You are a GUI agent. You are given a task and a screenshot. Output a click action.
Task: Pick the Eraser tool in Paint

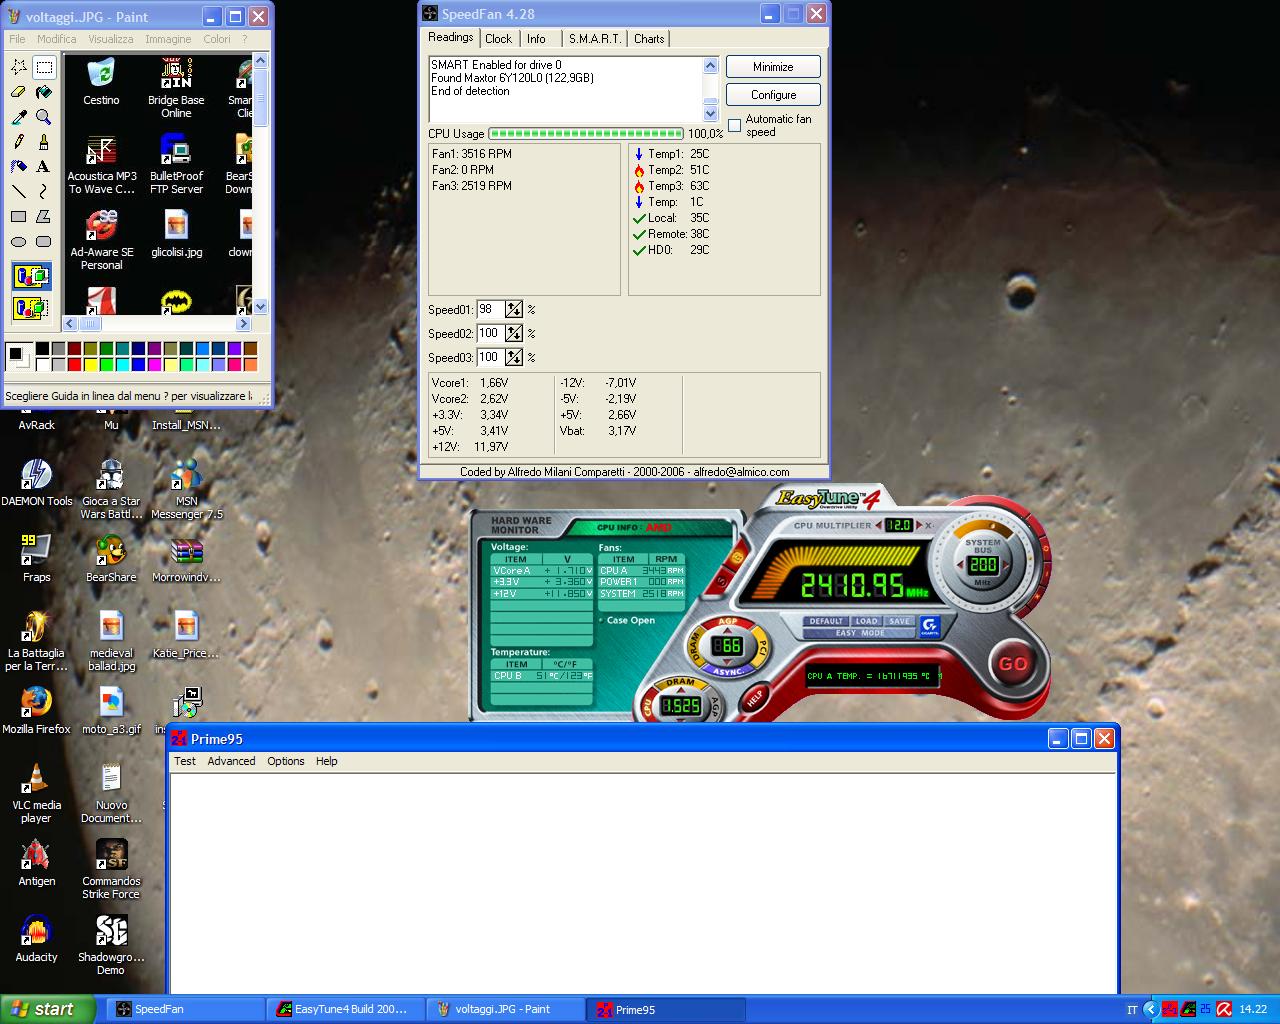19,92
